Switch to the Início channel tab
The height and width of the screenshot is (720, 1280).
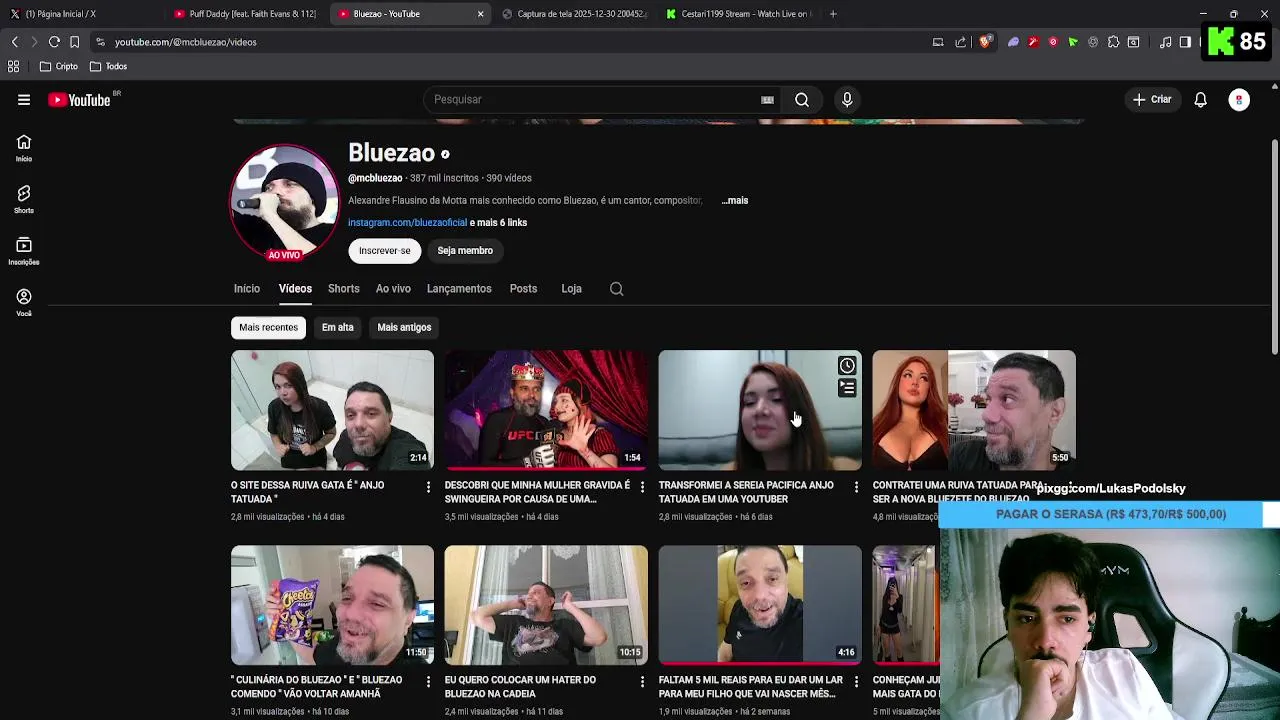[247, 289]
